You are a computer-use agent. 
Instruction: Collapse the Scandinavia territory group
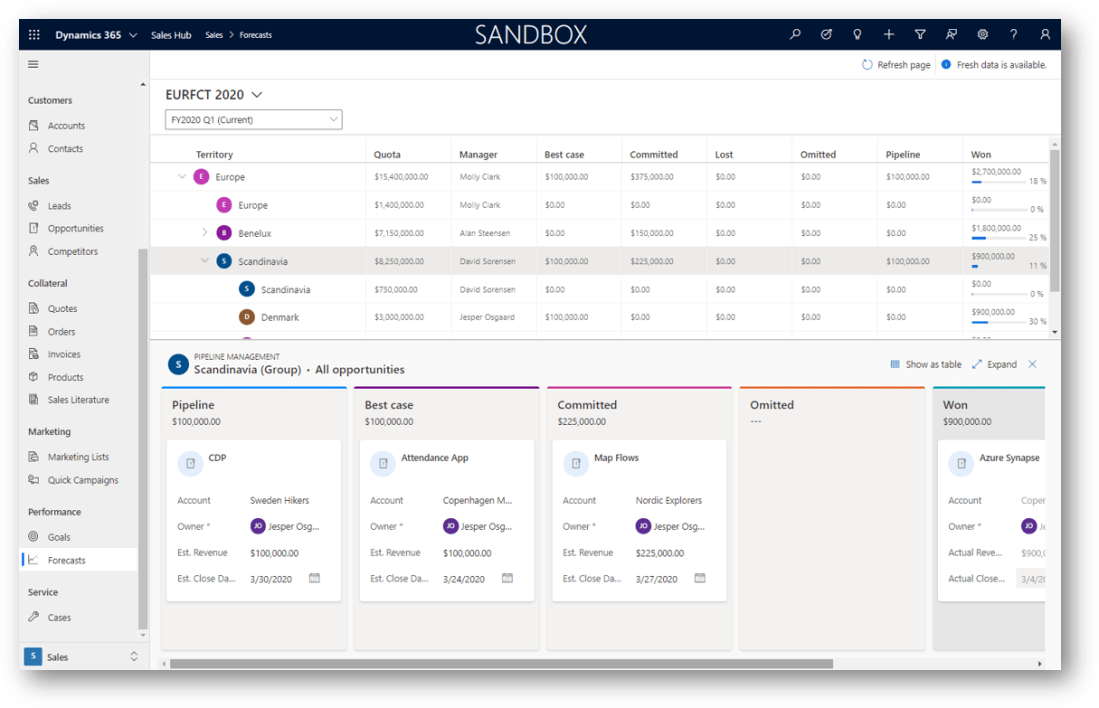pos(204,261)
